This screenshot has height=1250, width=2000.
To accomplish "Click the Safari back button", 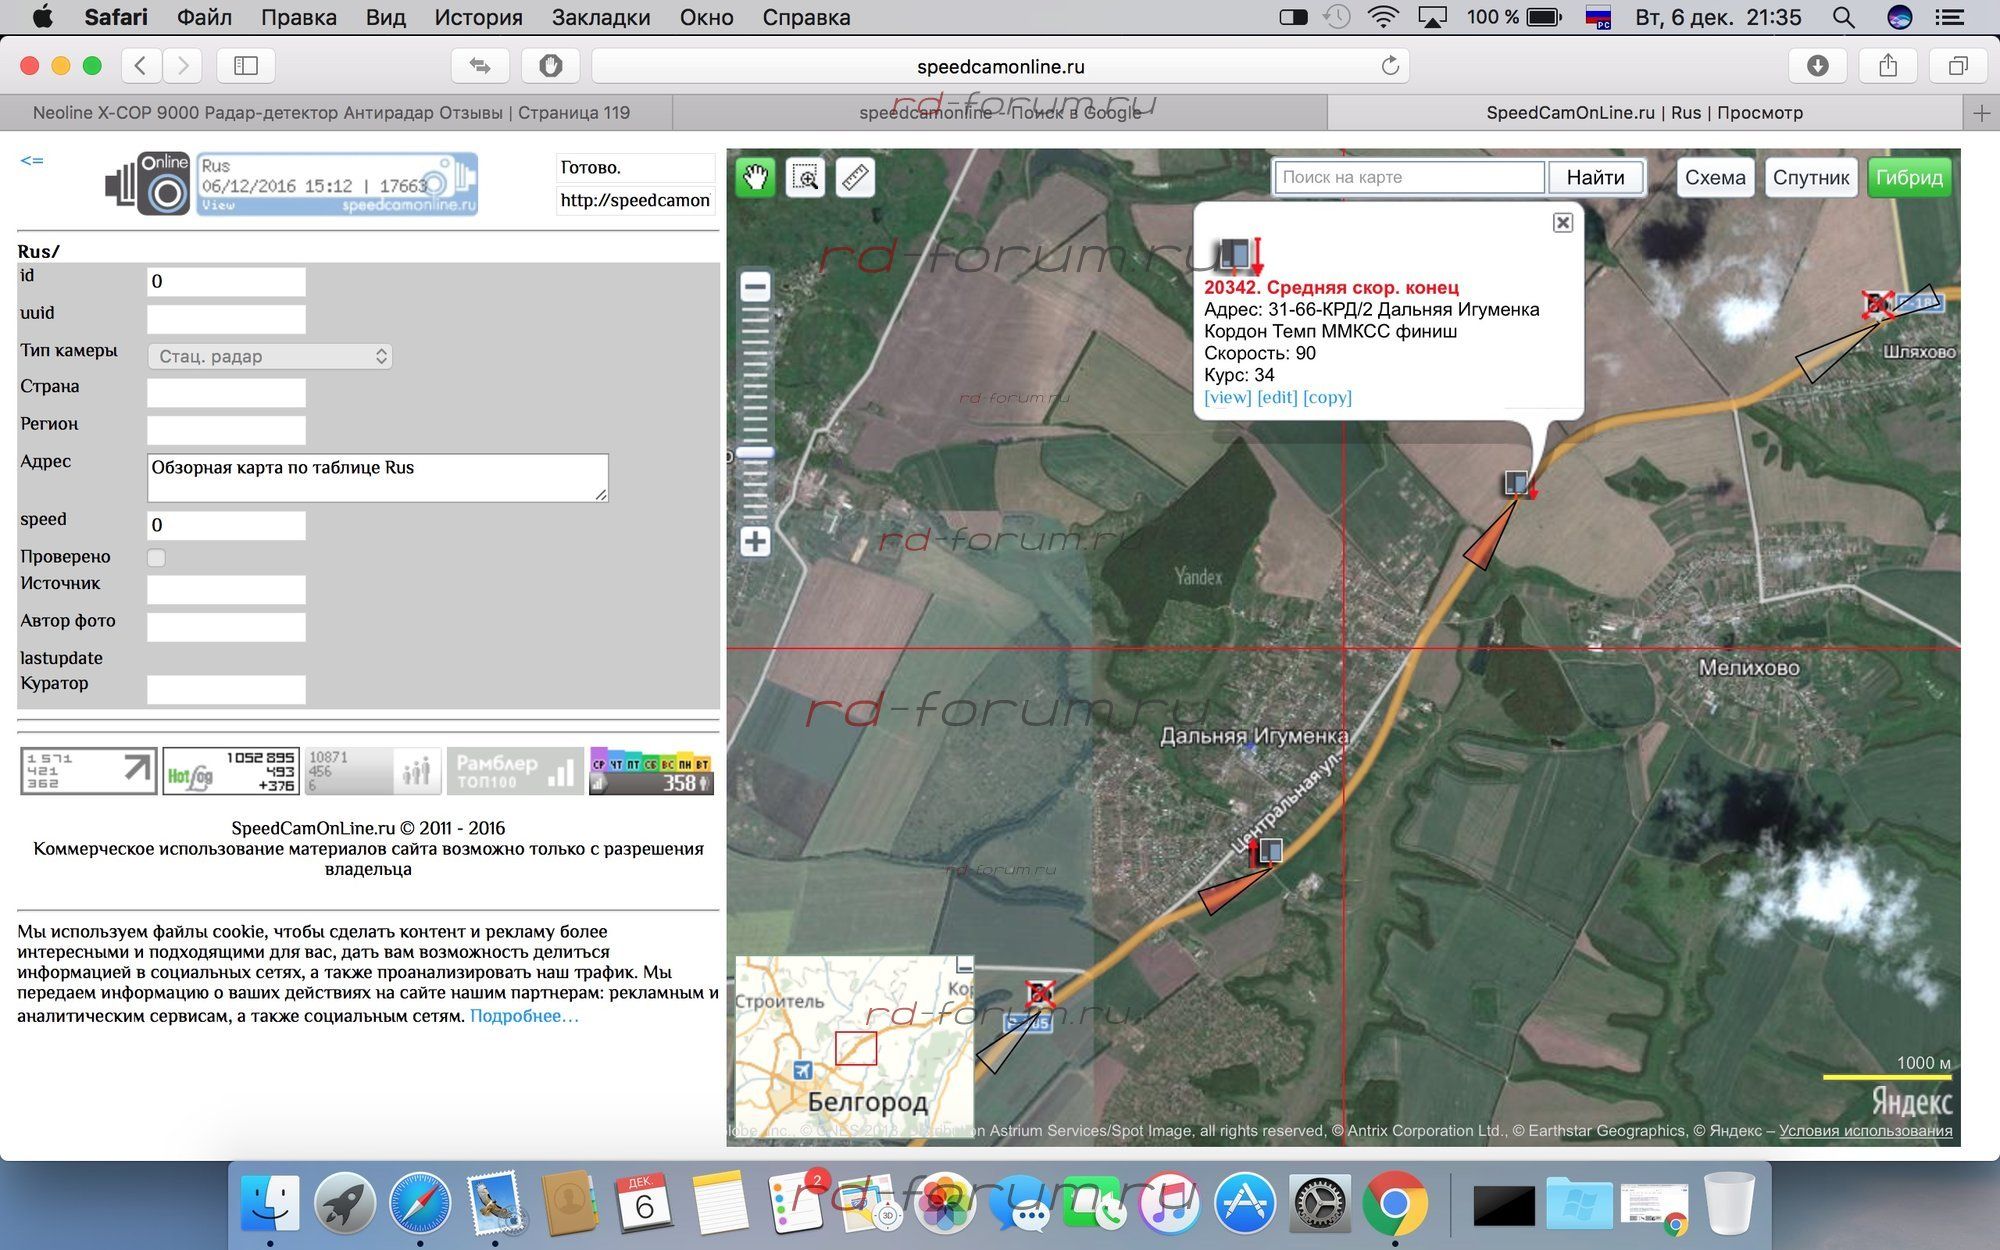I will click(x=141, y=66).
